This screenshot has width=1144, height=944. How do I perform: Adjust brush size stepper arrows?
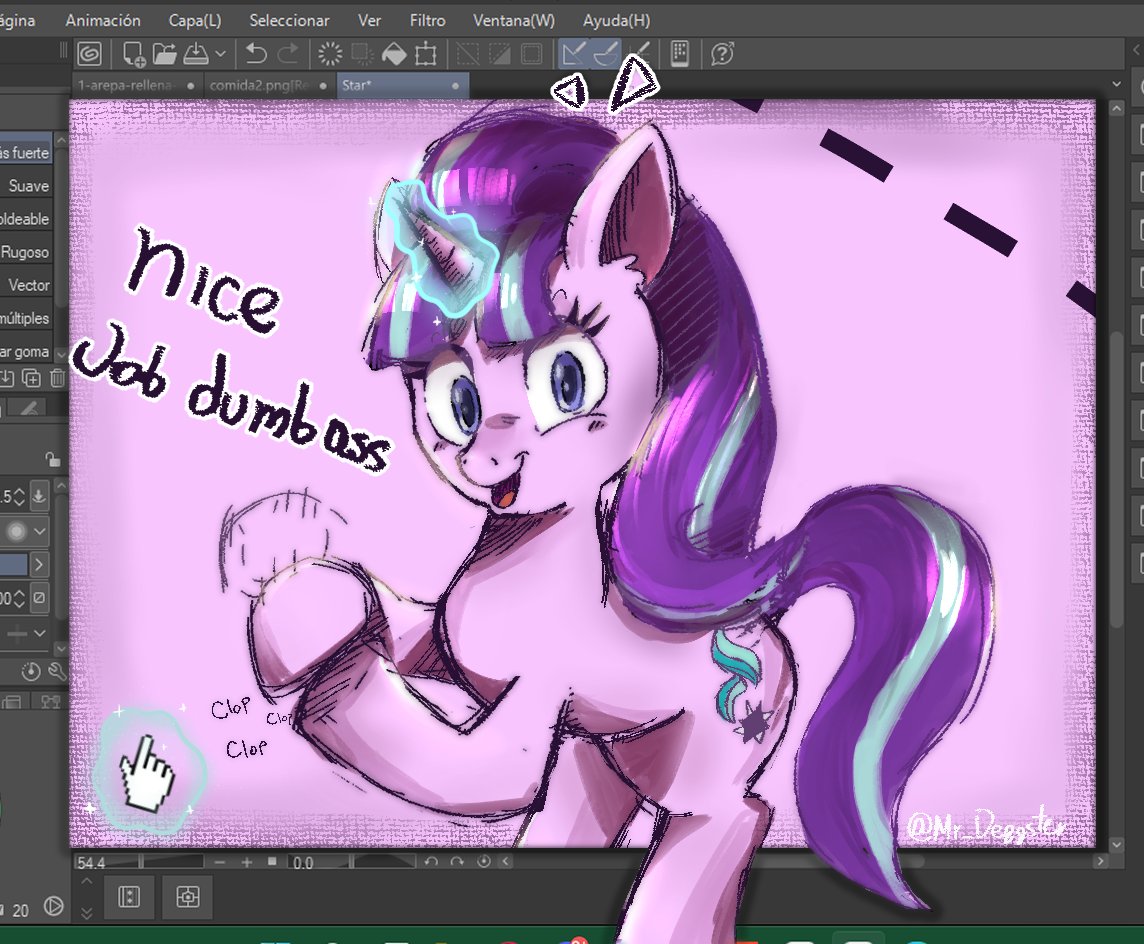point(19,497)
